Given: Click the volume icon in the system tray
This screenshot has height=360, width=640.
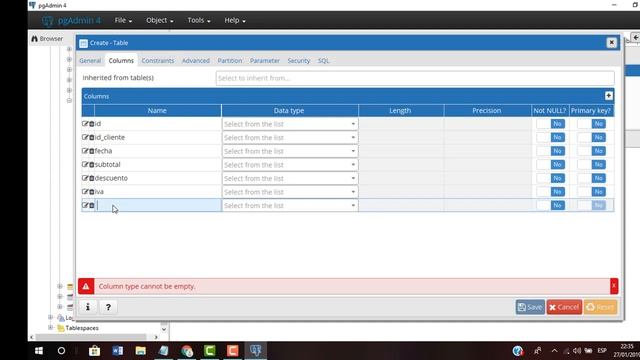Looking at the screenshot, I should (x=577, y=351).
